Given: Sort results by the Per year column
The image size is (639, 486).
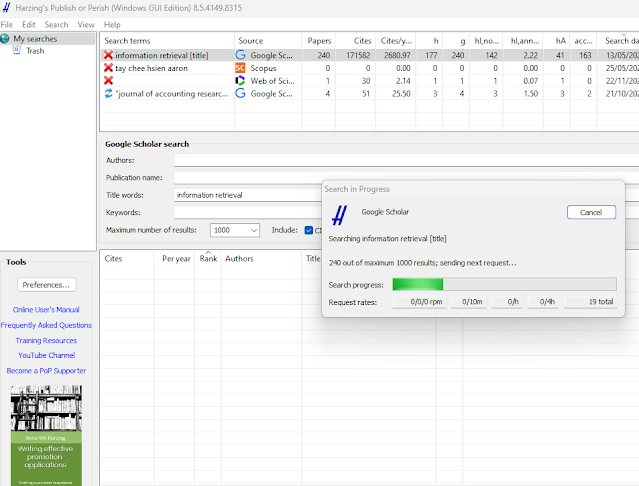Looking at the screenshot, I should click(x=174, y=259).
